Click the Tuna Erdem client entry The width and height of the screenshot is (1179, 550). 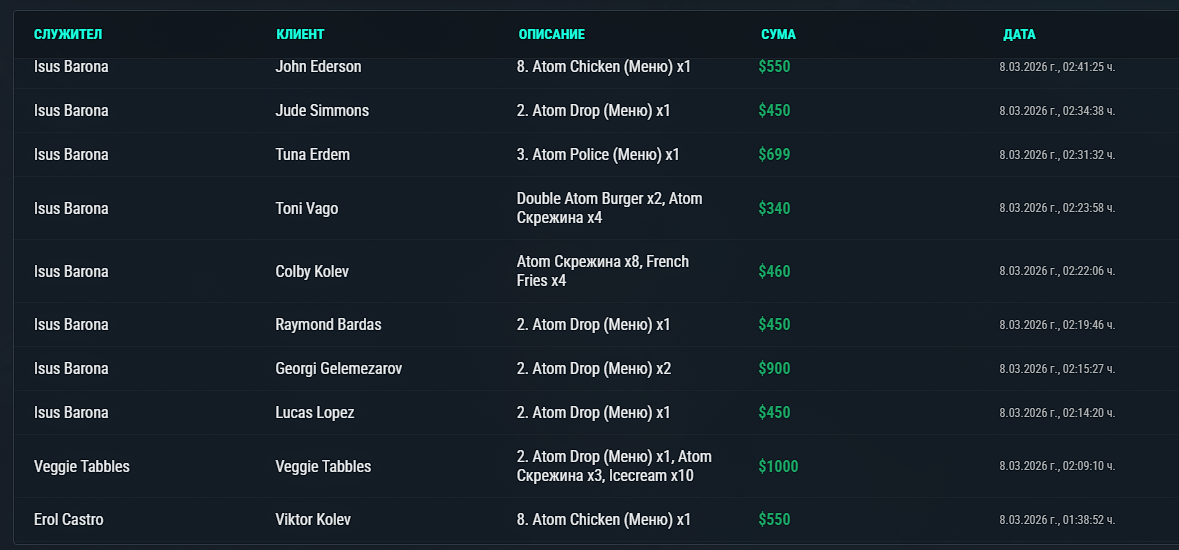coord(312,154)
